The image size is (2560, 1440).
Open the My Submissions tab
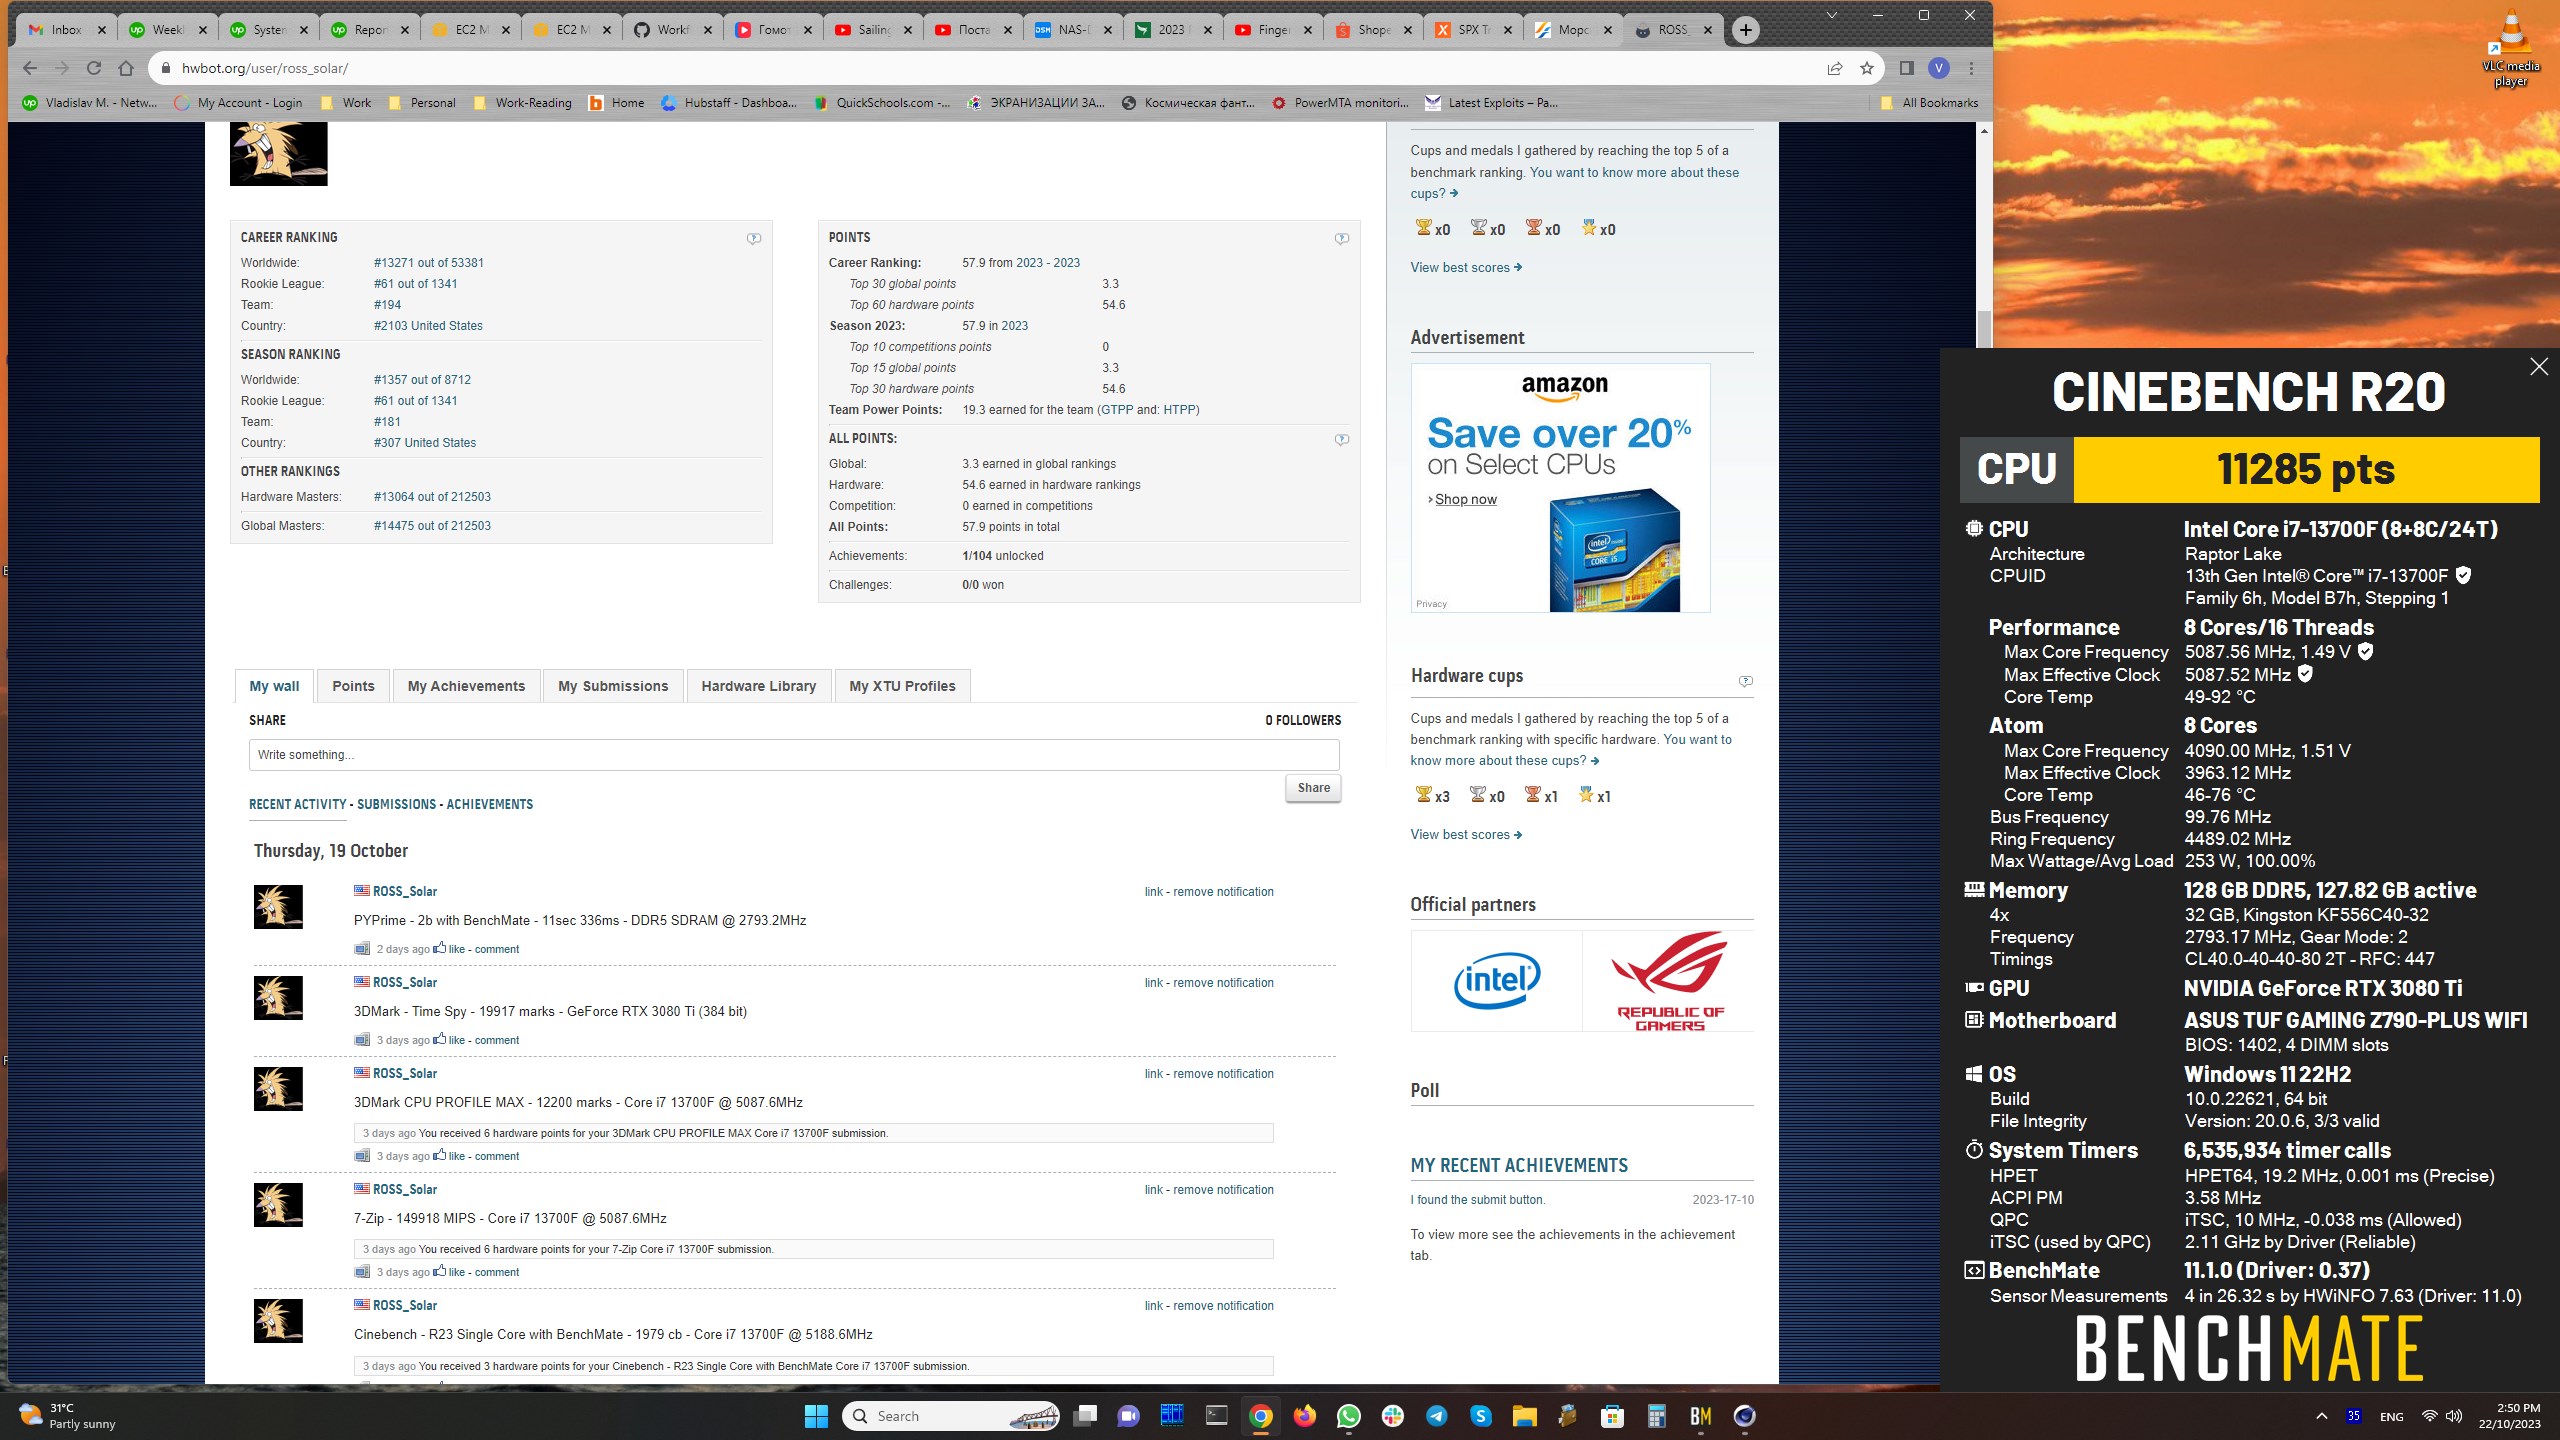(613, 686)
